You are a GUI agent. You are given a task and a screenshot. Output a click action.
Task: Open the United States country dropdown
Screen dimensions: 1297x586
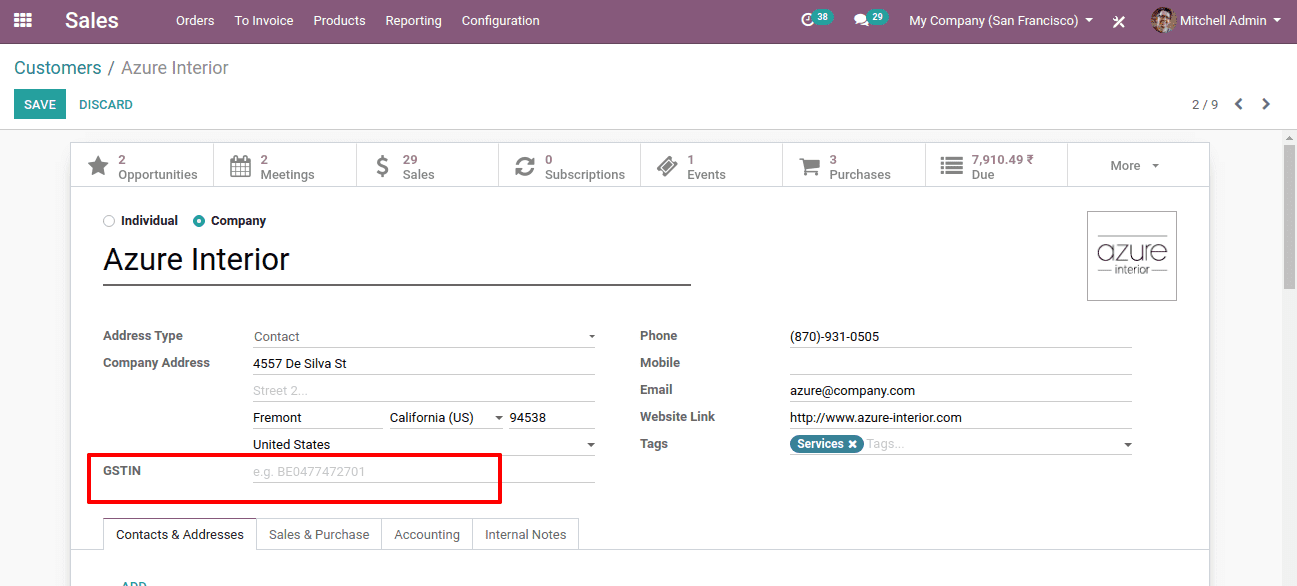(424, 445)
